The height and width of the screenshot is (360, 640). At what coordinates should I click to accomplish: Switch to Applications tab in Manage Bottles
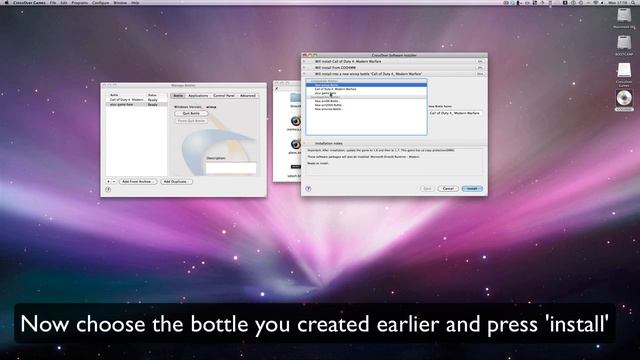198,96
